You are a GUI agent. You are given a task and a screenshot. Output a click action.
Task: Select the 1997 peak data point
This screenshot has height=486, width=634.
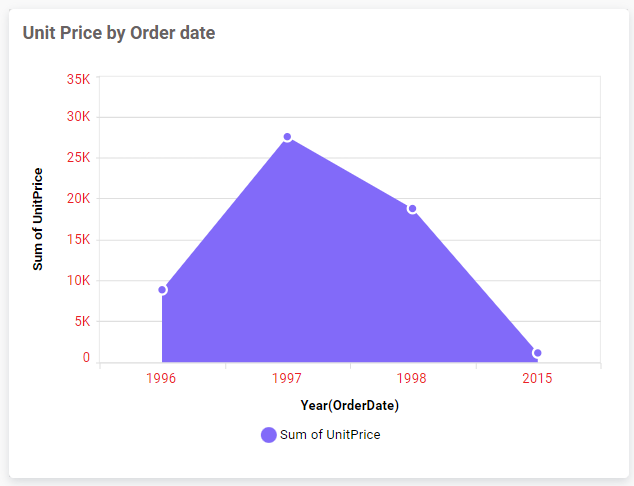[287, 137]
